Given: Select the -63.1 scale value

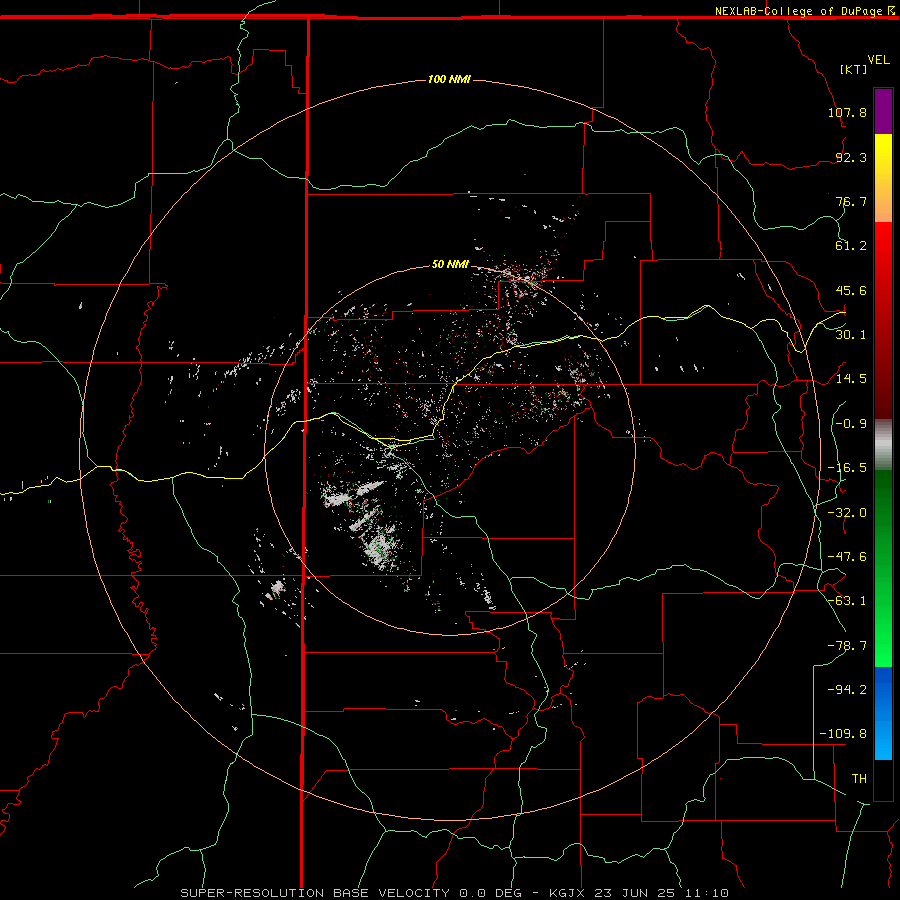Looking at the screenshot, I should 847,601.
